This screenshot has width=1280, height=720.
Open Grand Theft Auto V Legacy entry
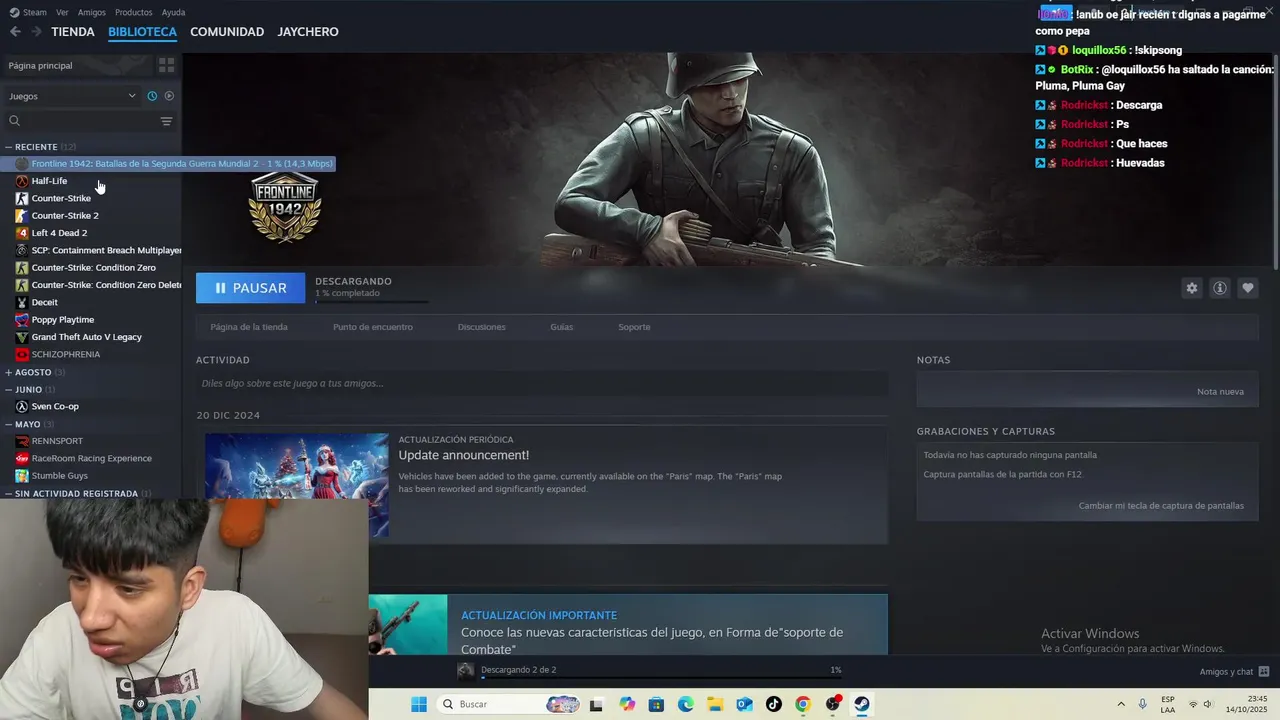coord(86,337)
